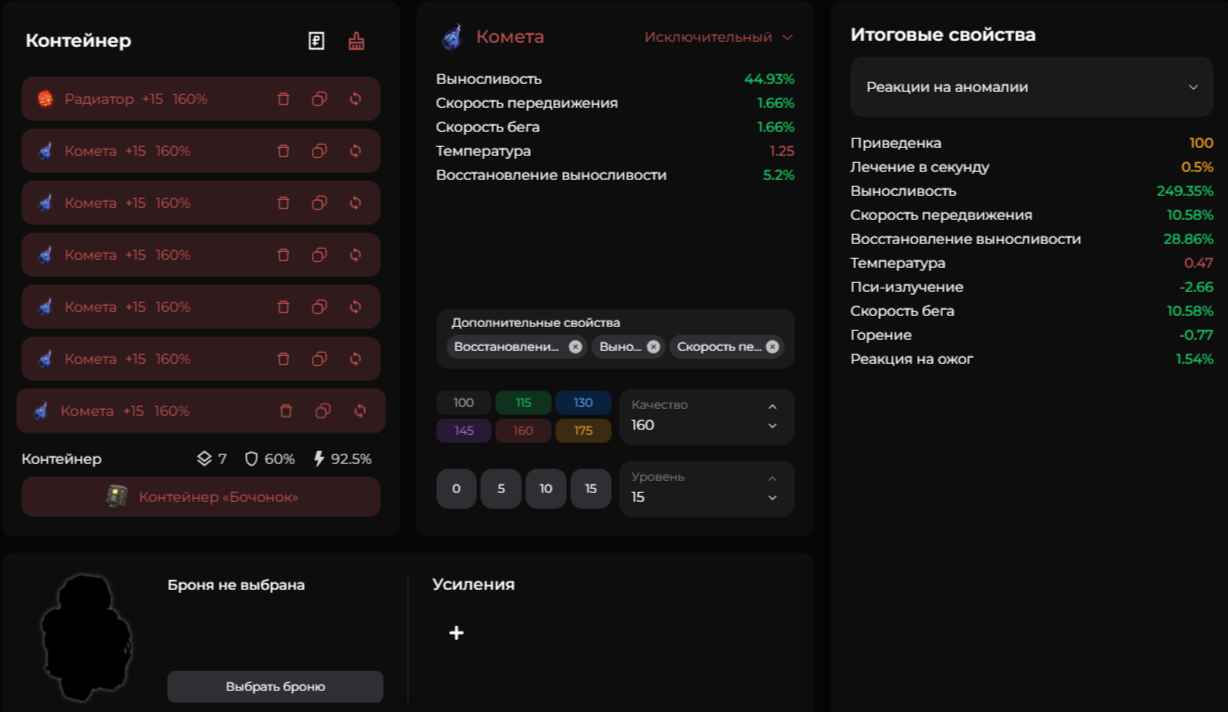Click the currency document icon in Контейнер header
The height and width of the screenshot is (712, 1228).
pos(316,41)
